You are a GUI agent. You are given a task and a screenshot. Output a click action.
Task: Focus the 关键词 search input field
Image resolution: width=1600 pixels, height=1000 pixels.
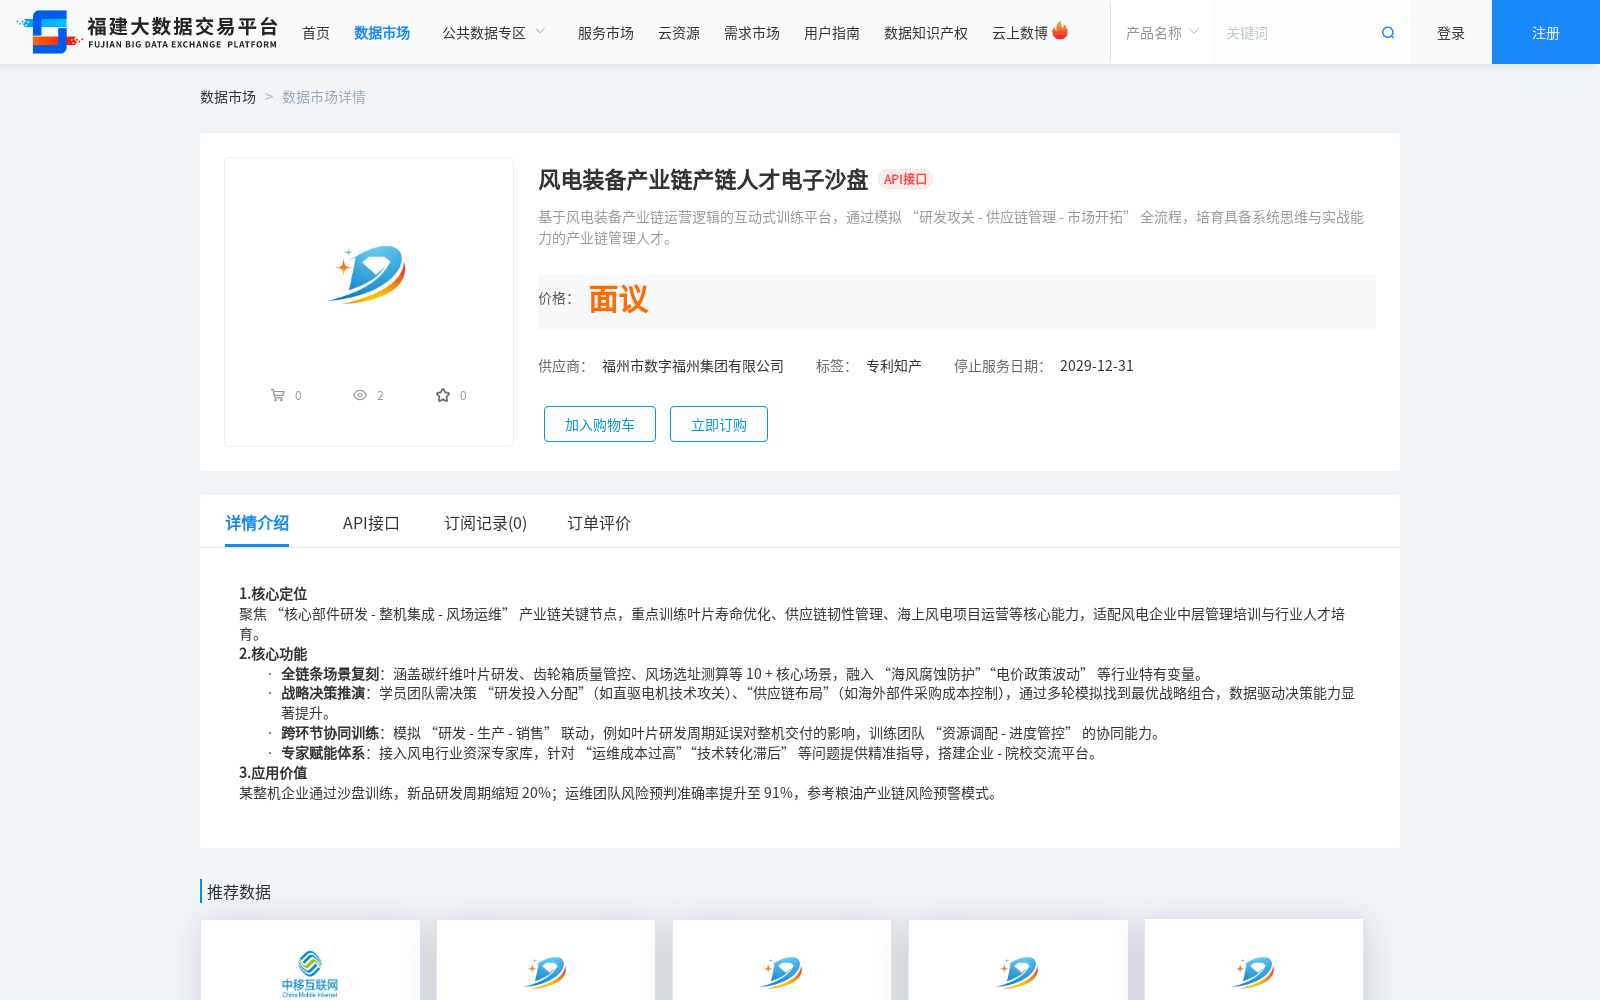coord(1295,33)
